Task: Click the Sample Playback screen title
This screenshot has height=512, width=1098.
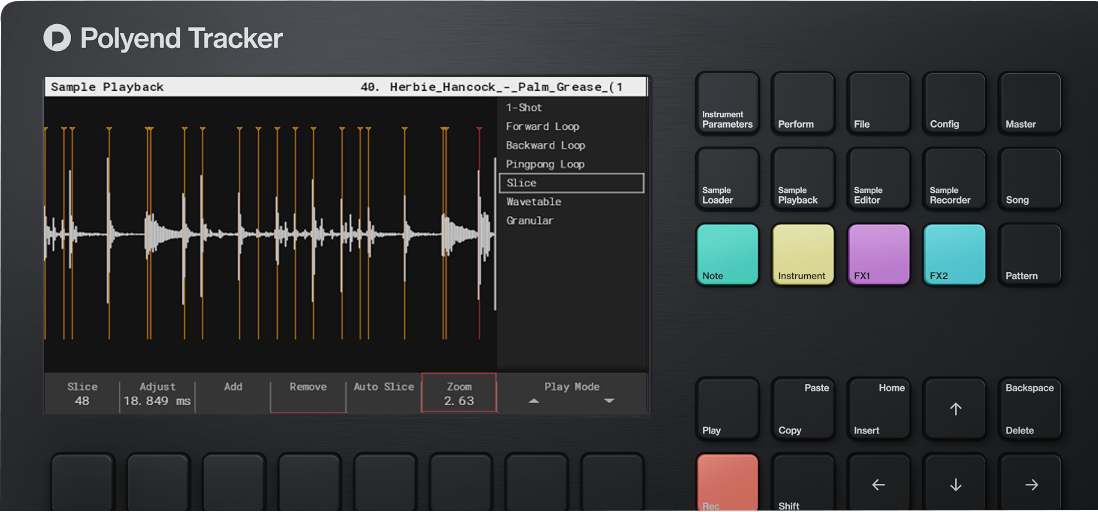Action: pyautogui.click(x=107, y=88)
